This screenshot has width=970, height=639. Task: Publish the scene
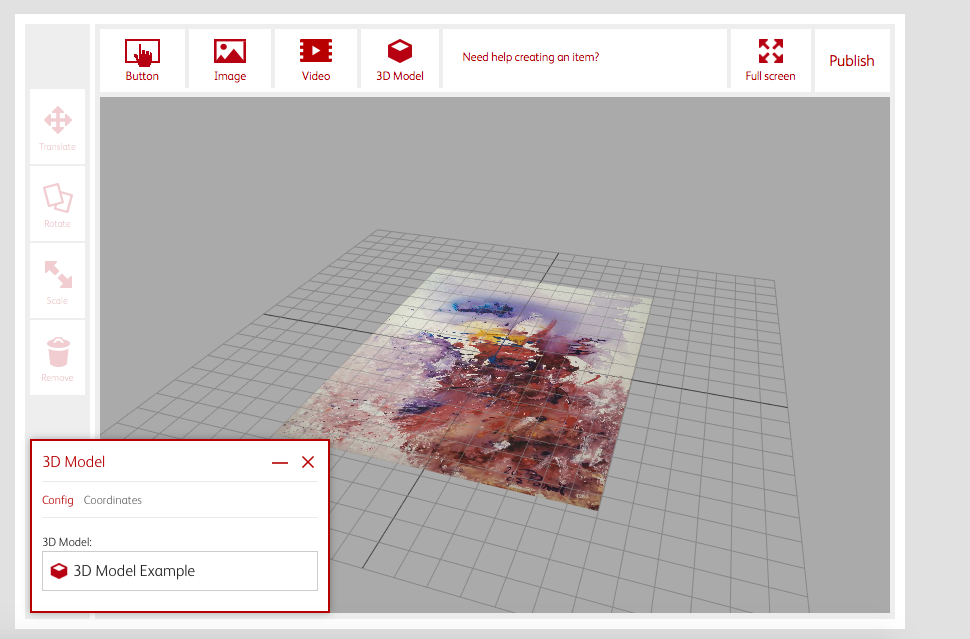tap(852, 61)
